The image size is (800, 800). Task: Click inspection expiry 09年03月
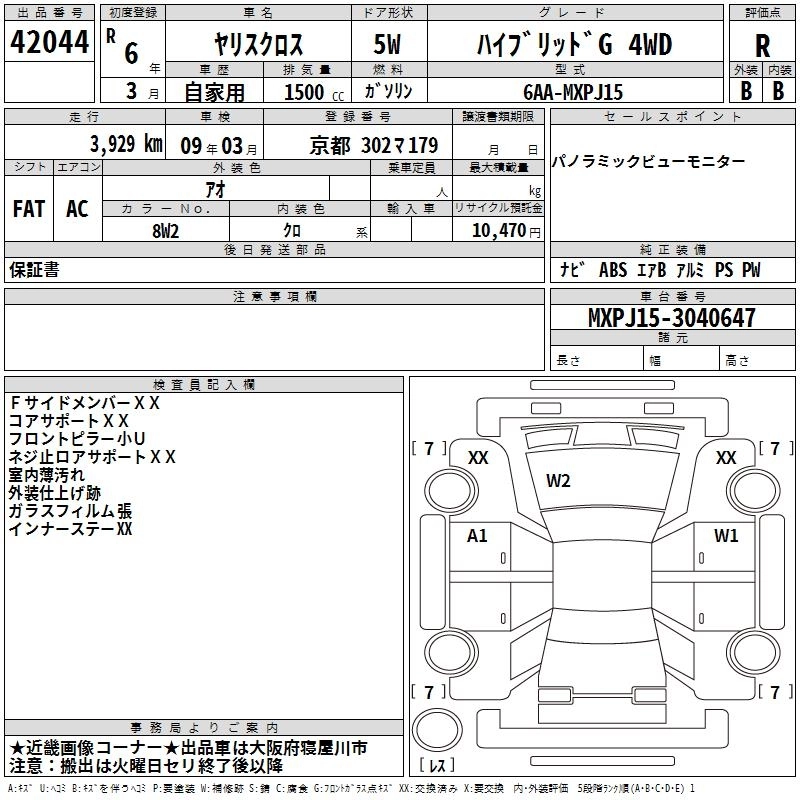coord(219,146)
